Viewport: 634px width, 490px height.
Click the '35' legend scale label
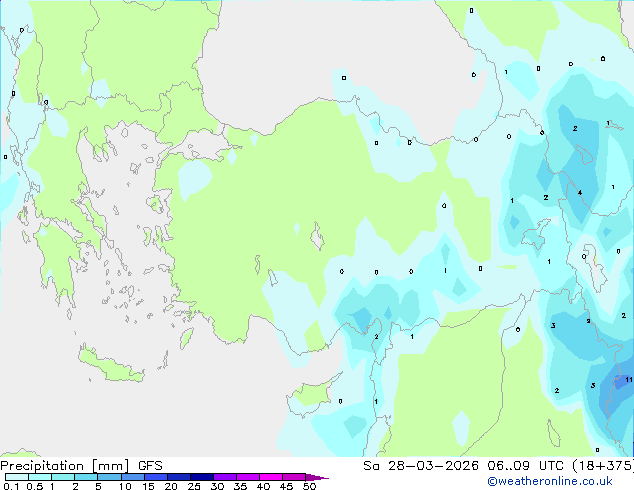click(x=240, y=486)
